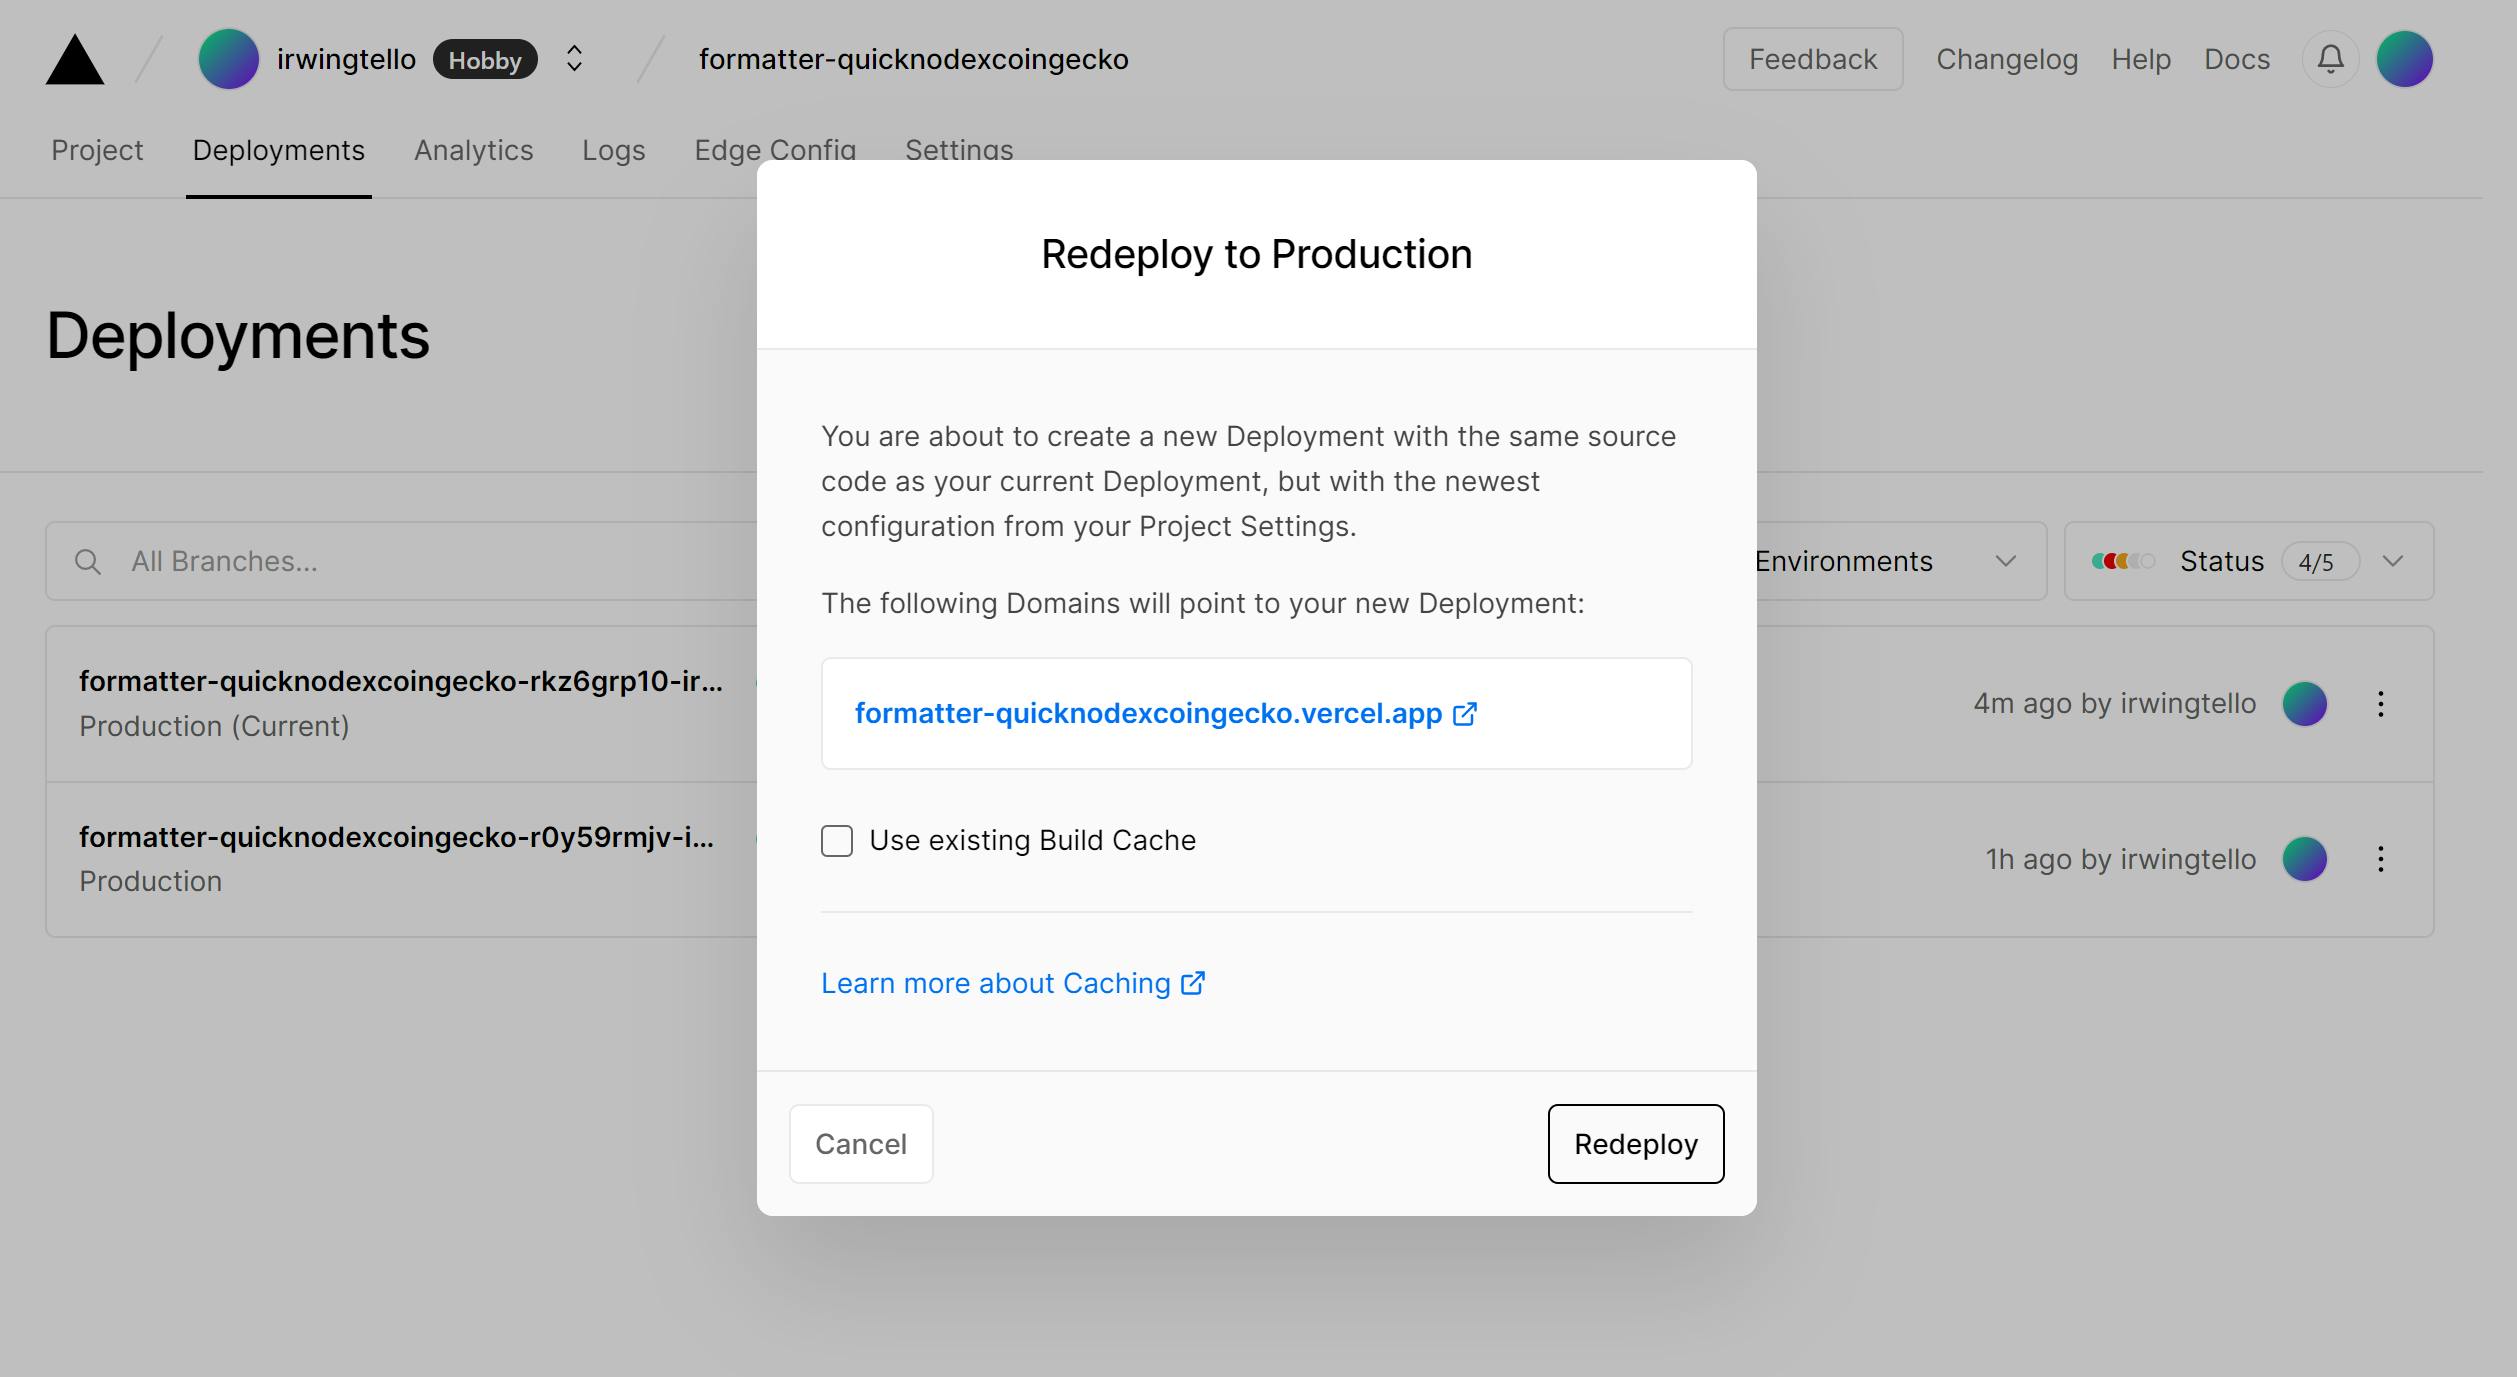Click the Cancel button in dialog
This screenshot has height=1377, width=2517.
click(861, 1143)
